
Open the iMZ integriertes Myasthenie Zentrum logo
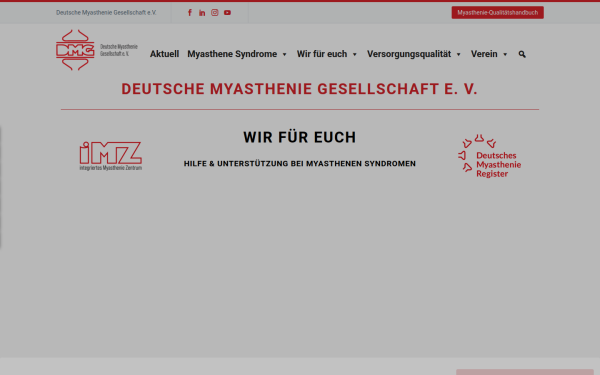[x=111, y=156]
